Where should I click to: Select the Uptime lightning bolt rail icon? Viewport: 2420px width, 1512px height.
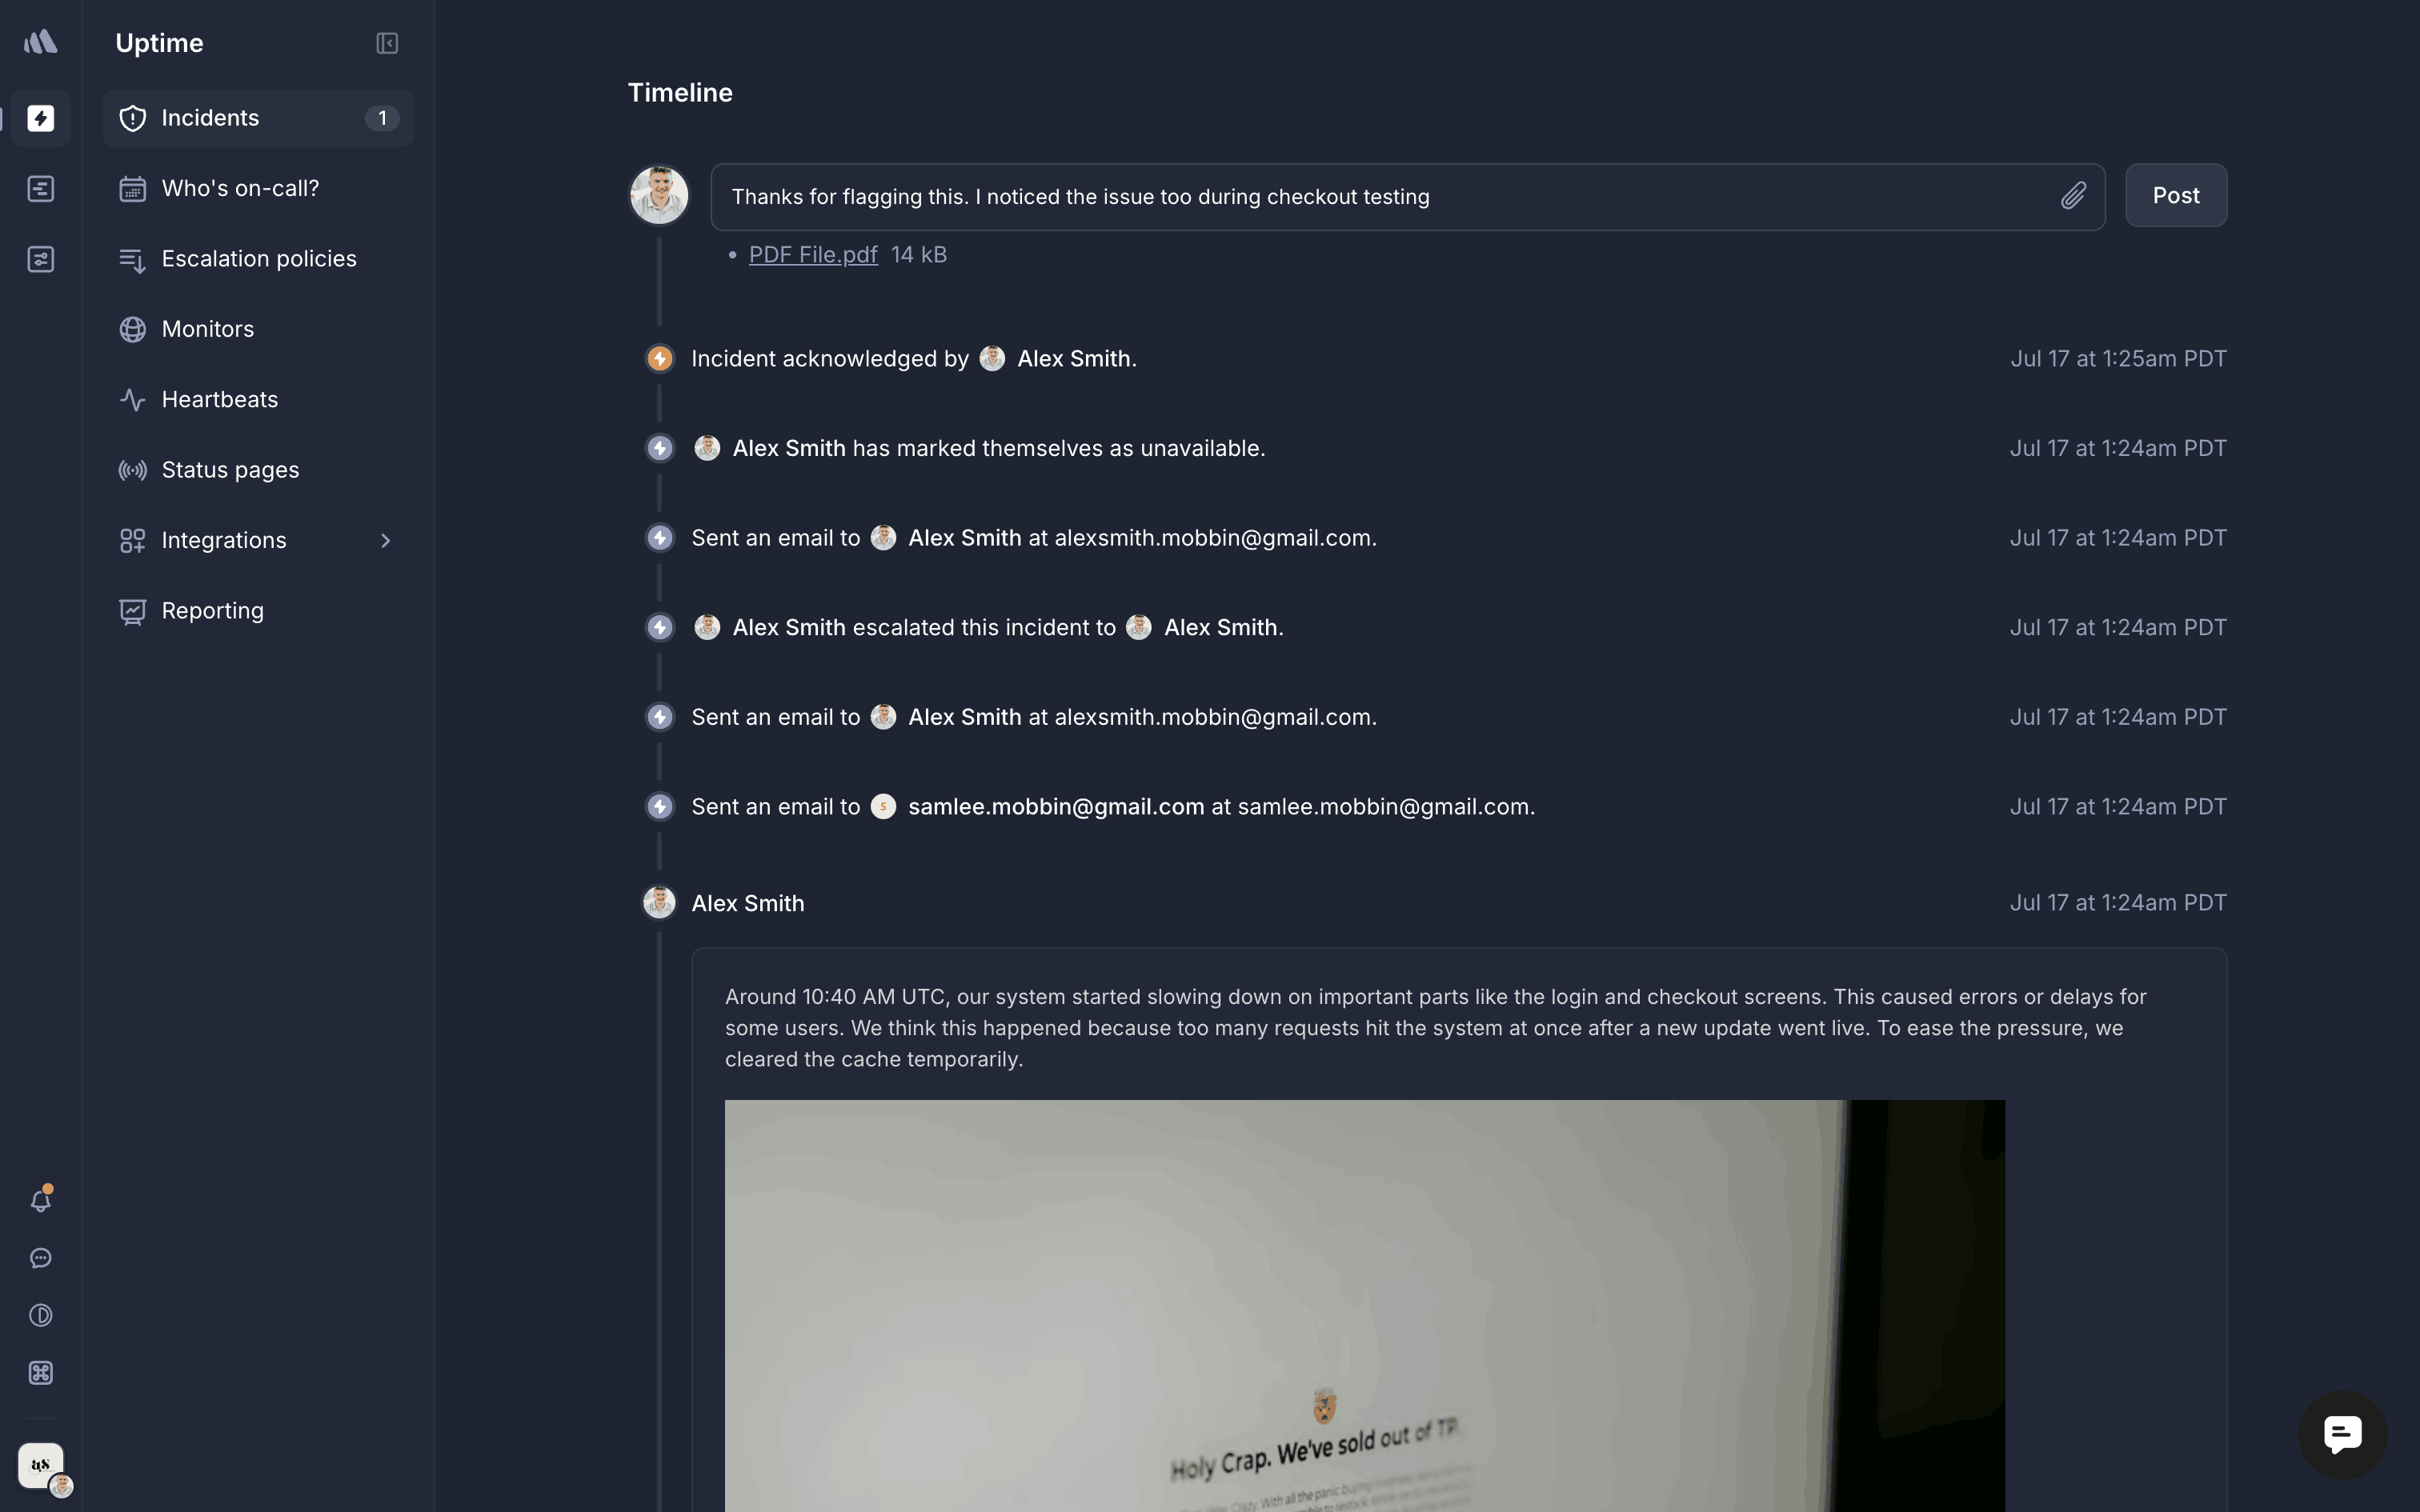(x=41, y=118)
